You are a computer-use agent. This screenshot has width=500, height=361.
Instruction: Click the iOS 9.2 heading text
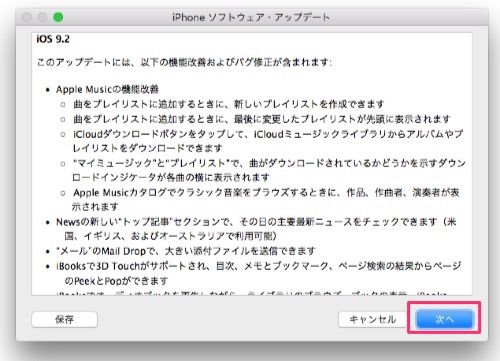click(x=53, y=39)
